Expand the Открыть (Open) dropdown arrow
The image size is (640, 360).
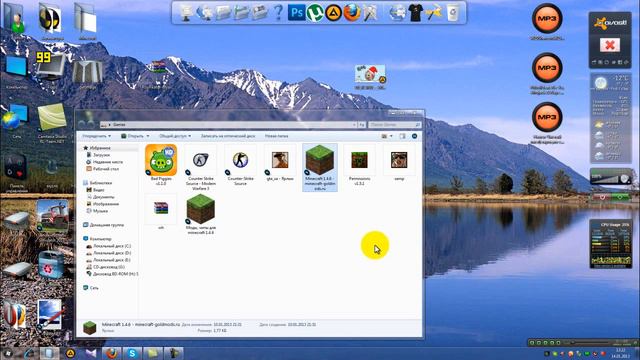point(148,136)
